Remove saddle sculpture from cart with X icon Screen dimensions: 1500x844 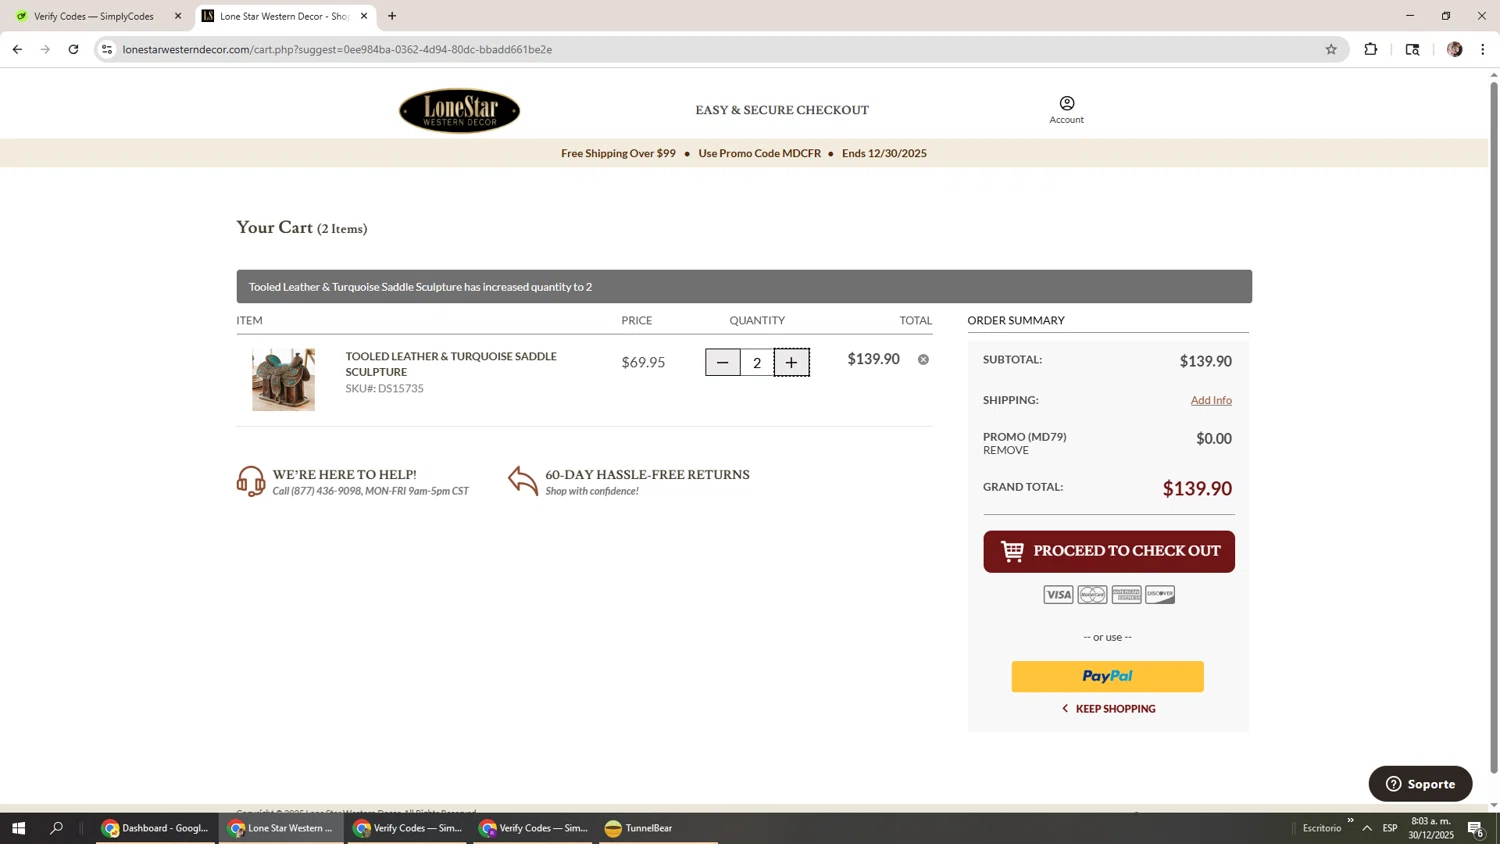[923, 359]
